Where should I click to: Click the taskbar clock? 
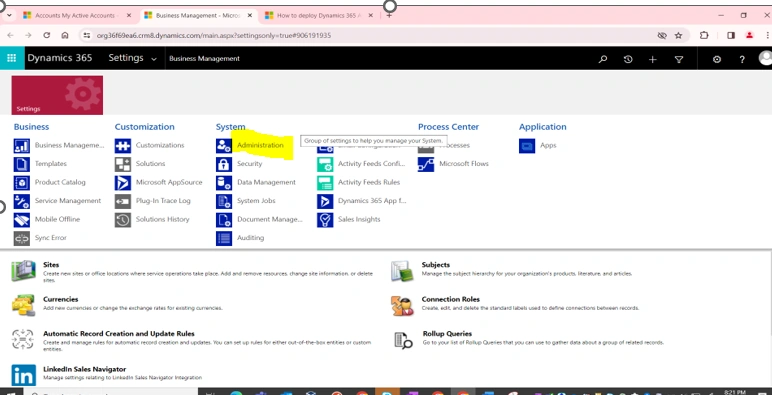point(735,392)
